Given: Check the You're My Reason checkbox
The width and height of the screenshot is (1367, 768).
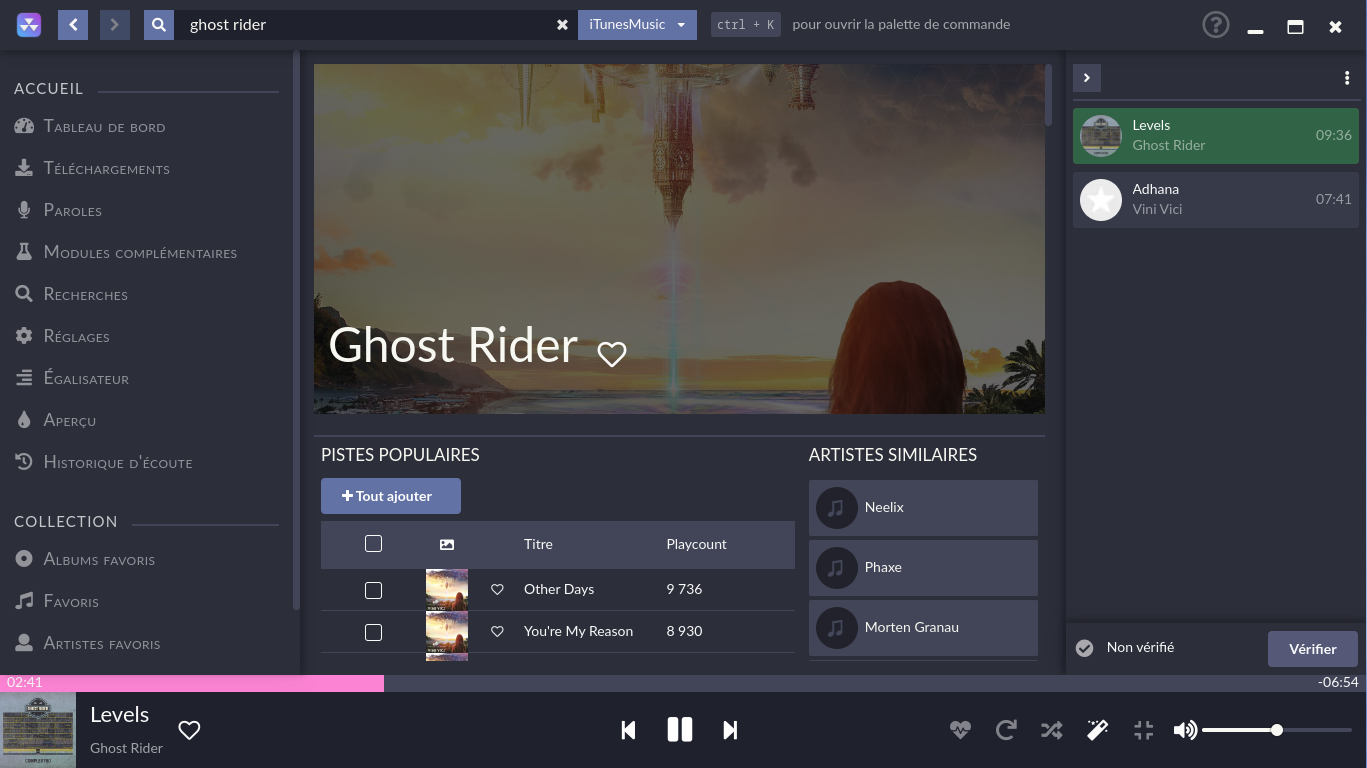Looking at the screenshot, I should [x=373, y=632].
